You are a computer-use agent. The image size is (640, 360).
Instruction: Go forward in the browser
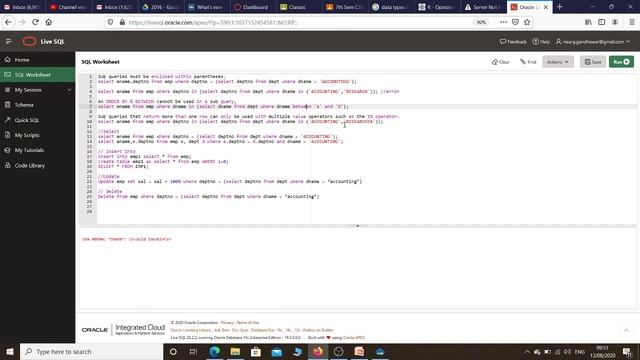pyautogui.click(x=22, y=22)
